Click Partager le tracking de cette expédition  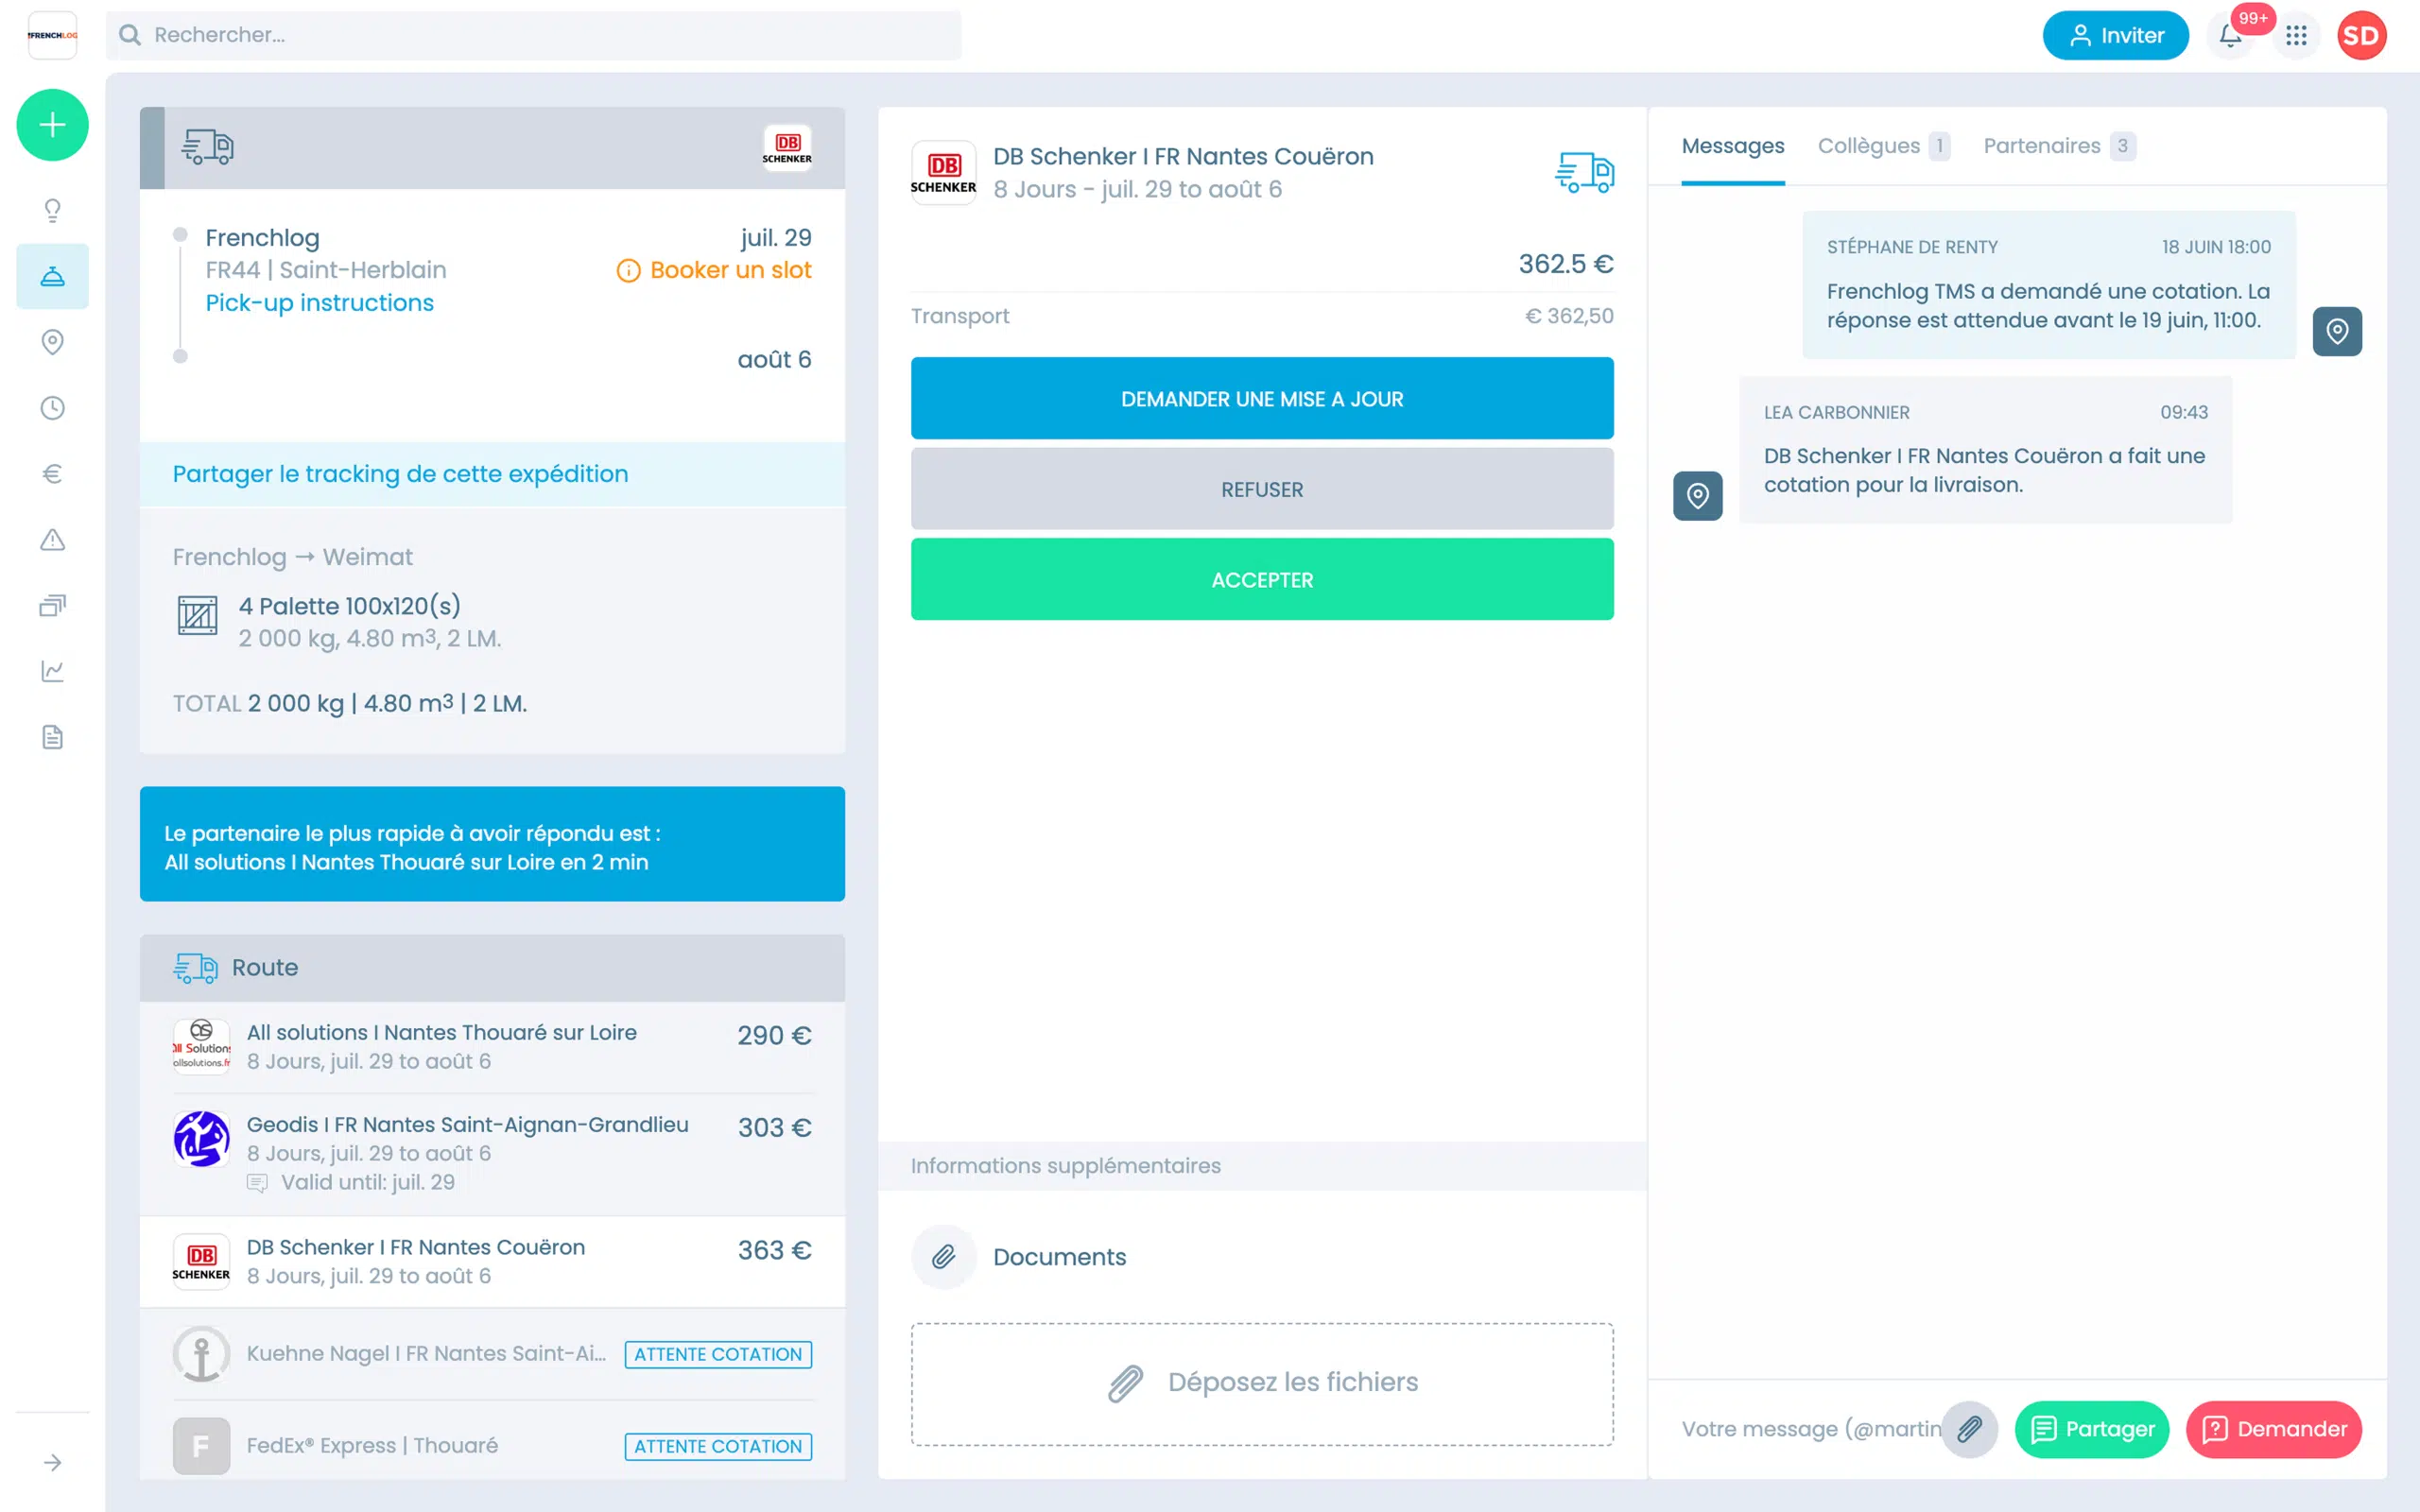(400, 474)
